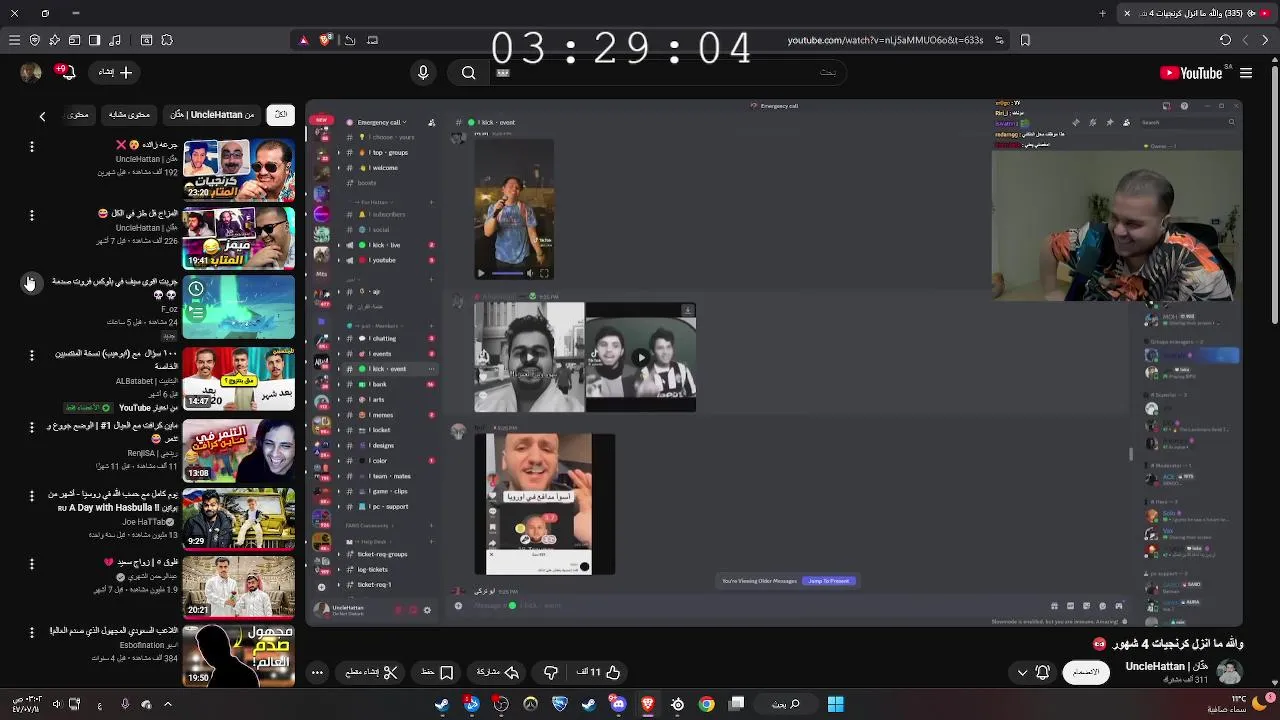Open the more actions three-dot menu
This screenshot has height=720, width=1280.
click(318, 672)
